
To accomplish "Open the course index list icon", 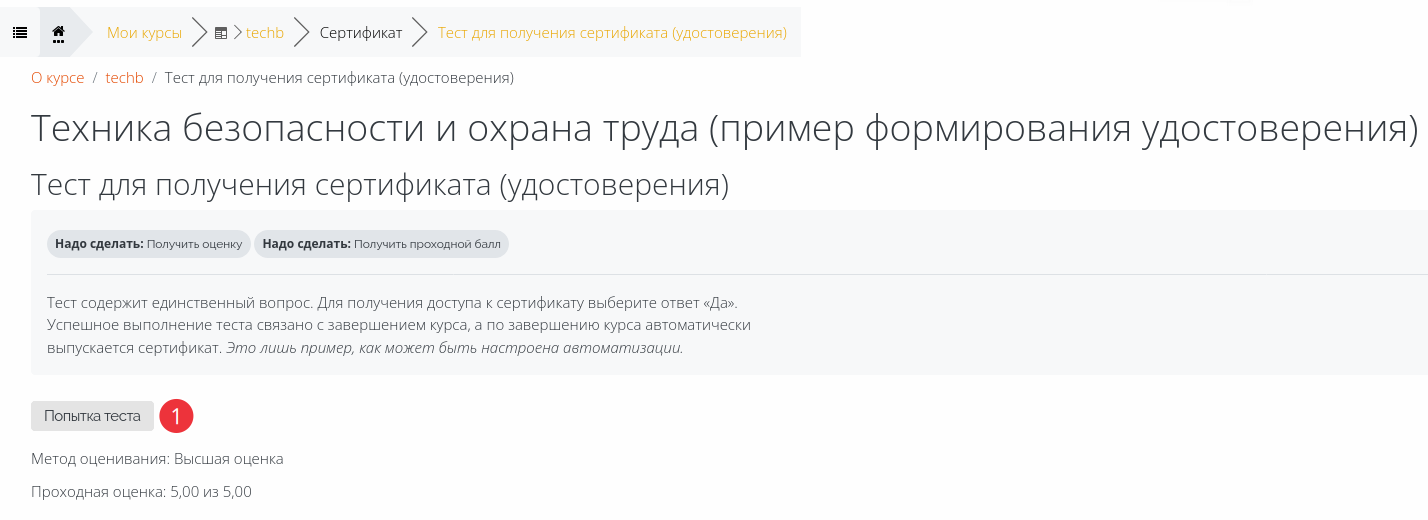I will 19,33.
